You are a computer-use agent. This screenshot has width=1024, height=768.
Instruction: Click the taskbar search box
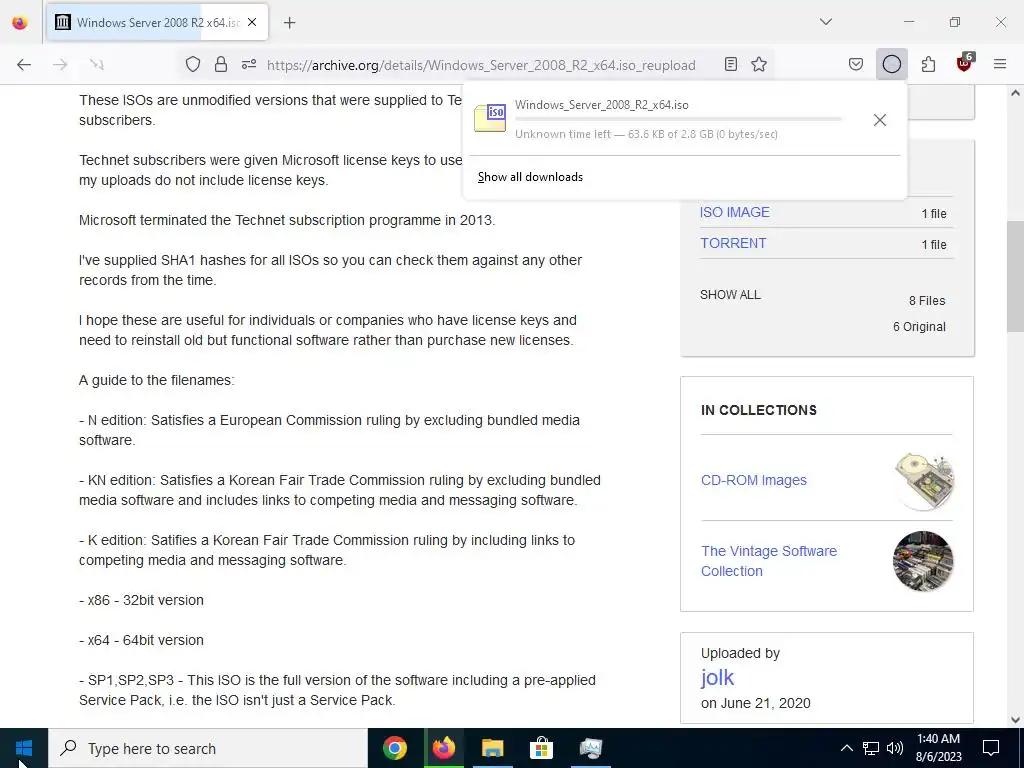pyautogui.click(x=208, y=748)
